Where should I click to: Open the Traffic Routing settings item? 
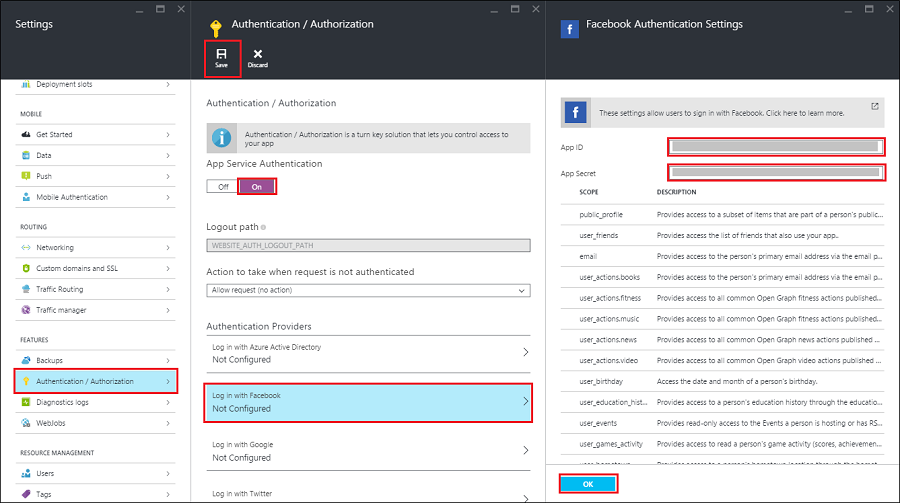[96, 289]
